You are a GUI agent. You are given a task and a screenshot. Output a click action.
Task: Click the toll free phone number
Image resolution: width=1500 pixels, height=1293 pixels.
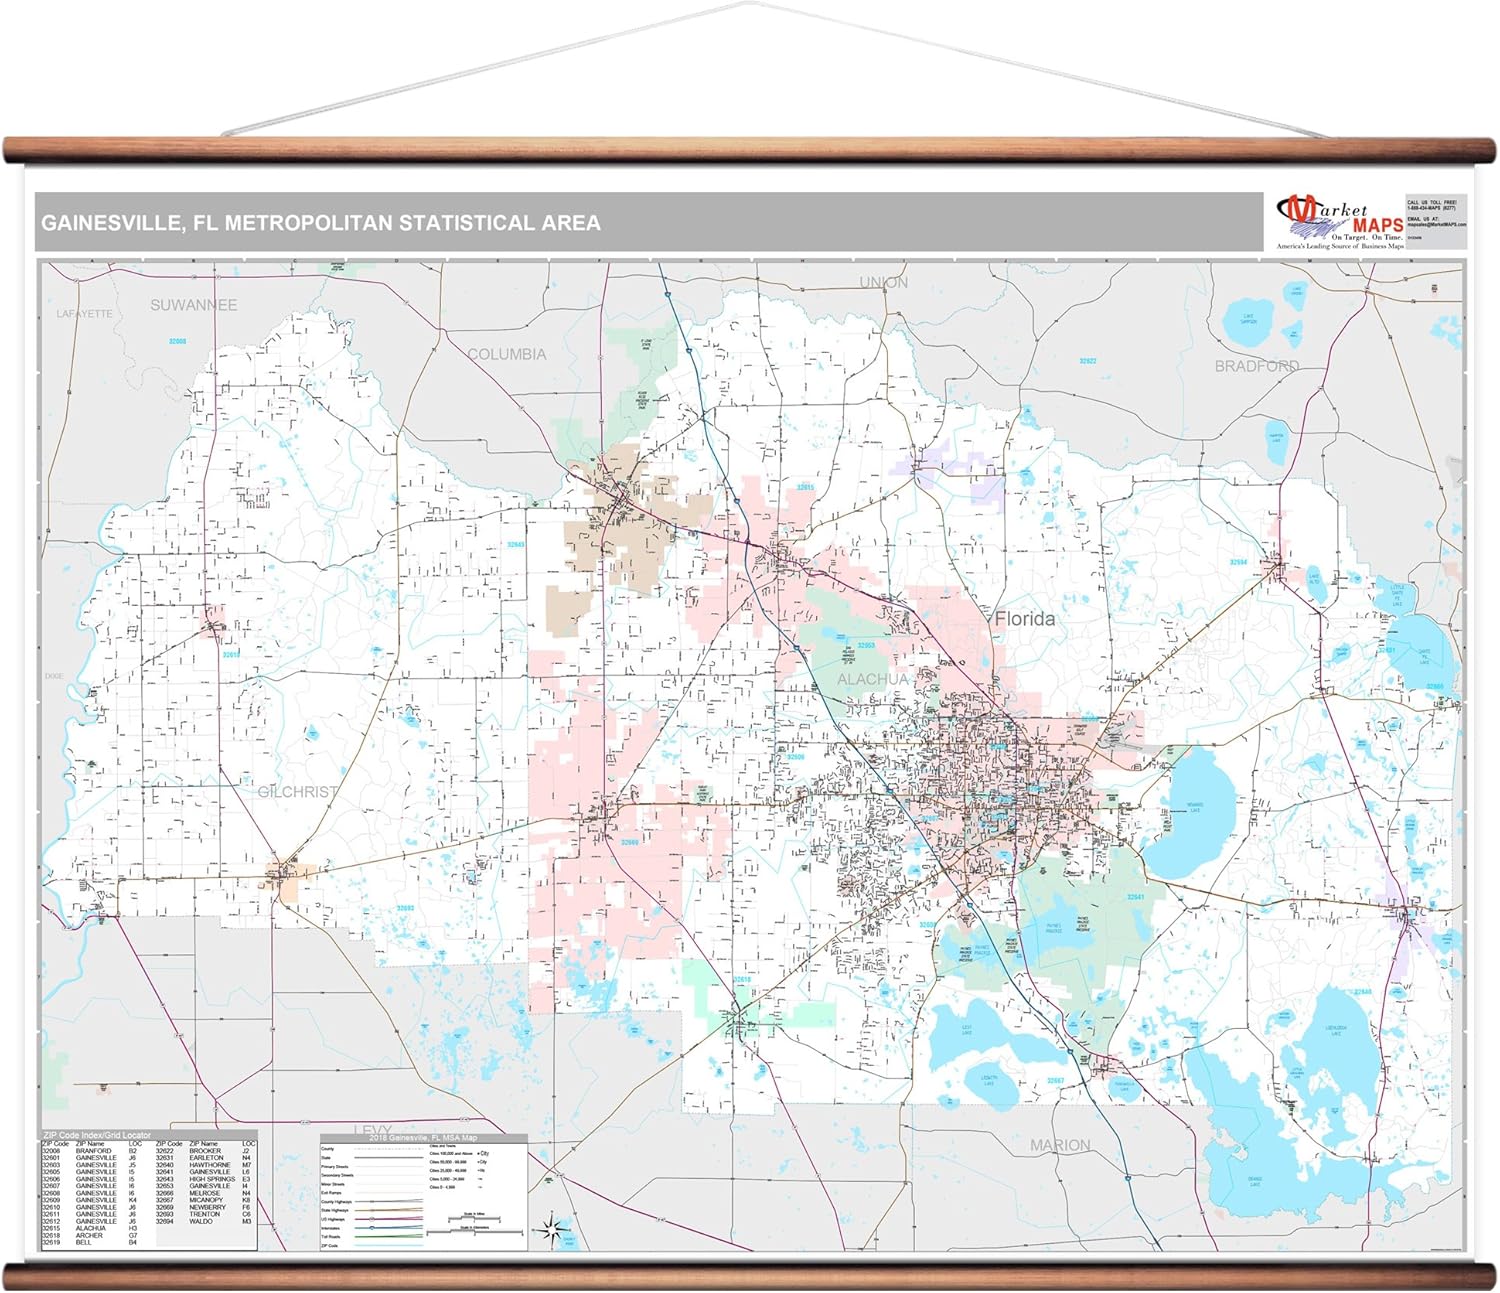(x=1432, y=208)
